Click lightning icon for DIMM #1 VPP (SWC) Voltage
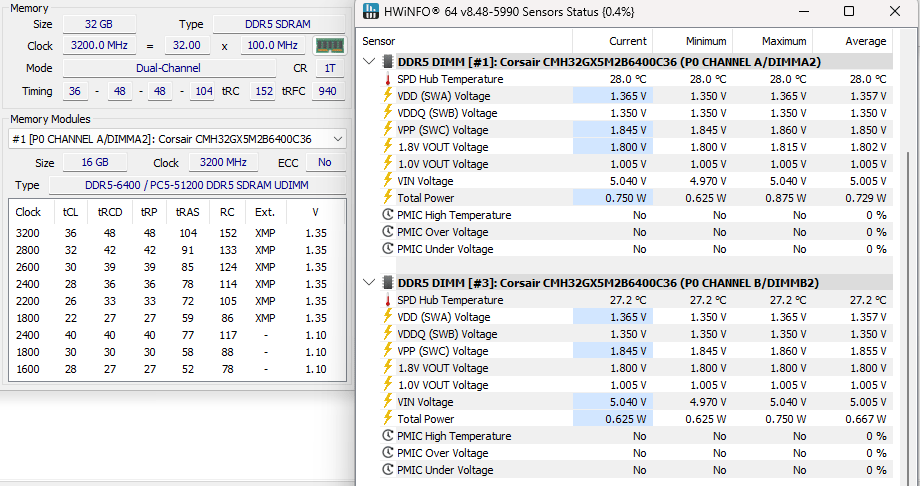This screenshot has height=486, width=920. [x=388, y=130]
